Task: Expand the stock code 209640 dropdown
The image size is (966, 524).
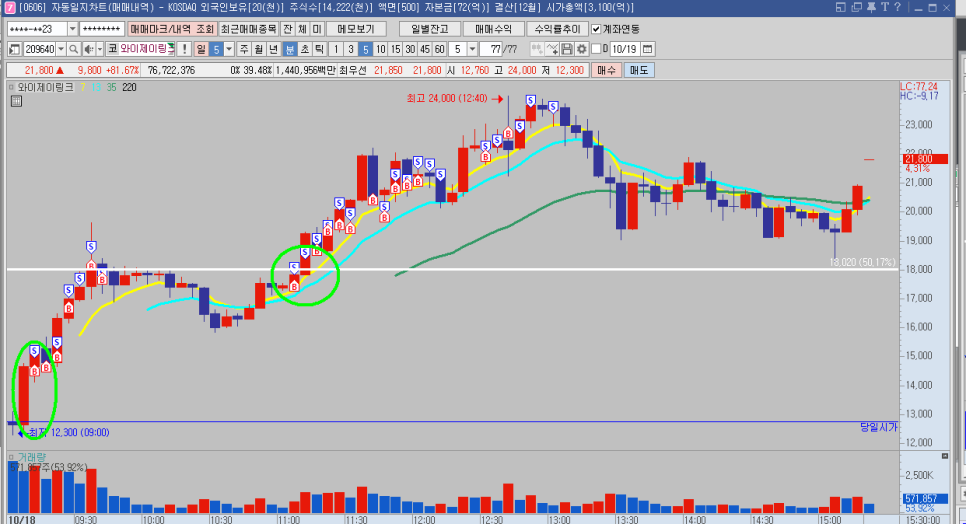Action: pyautogui.click(x=61, y=49)
